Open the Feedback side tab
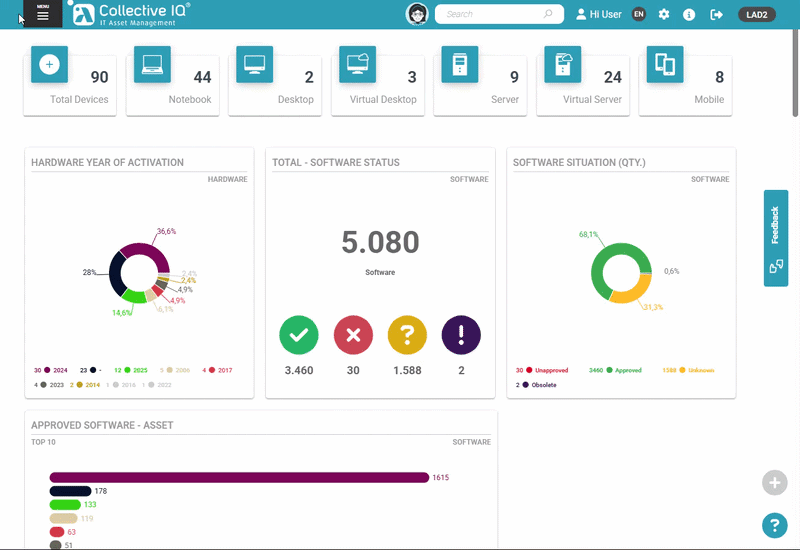This screenshot has width=800, height=550. pyautogui.click(x=776, y=237)
